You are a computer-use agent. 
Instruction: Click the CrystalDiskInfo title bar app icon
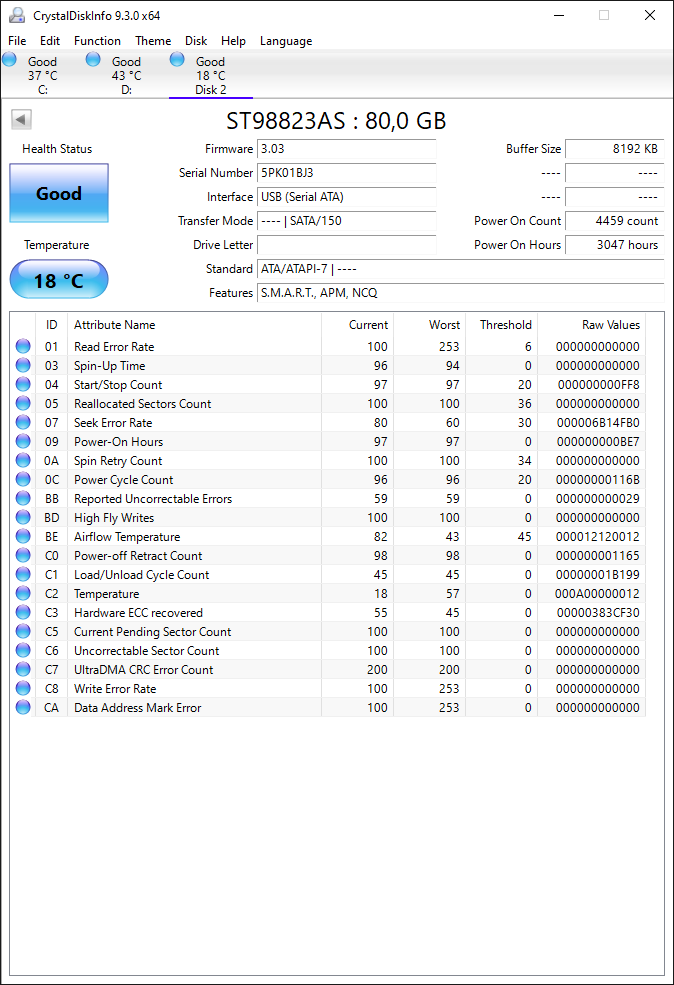17,15
